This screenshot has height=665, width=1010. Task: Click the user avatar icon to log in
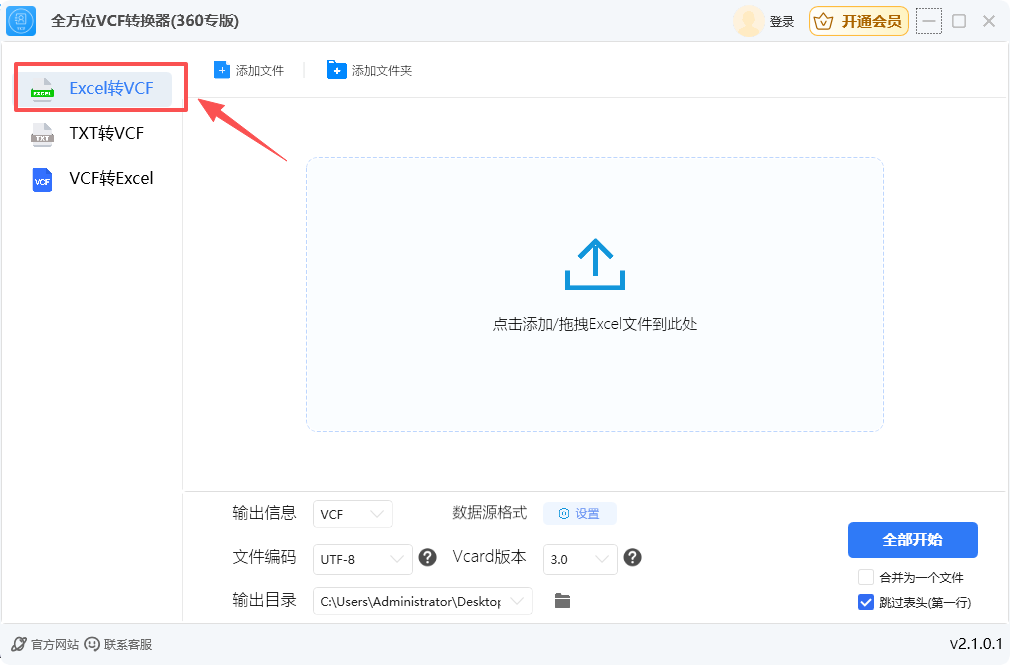tap(748, 21)
